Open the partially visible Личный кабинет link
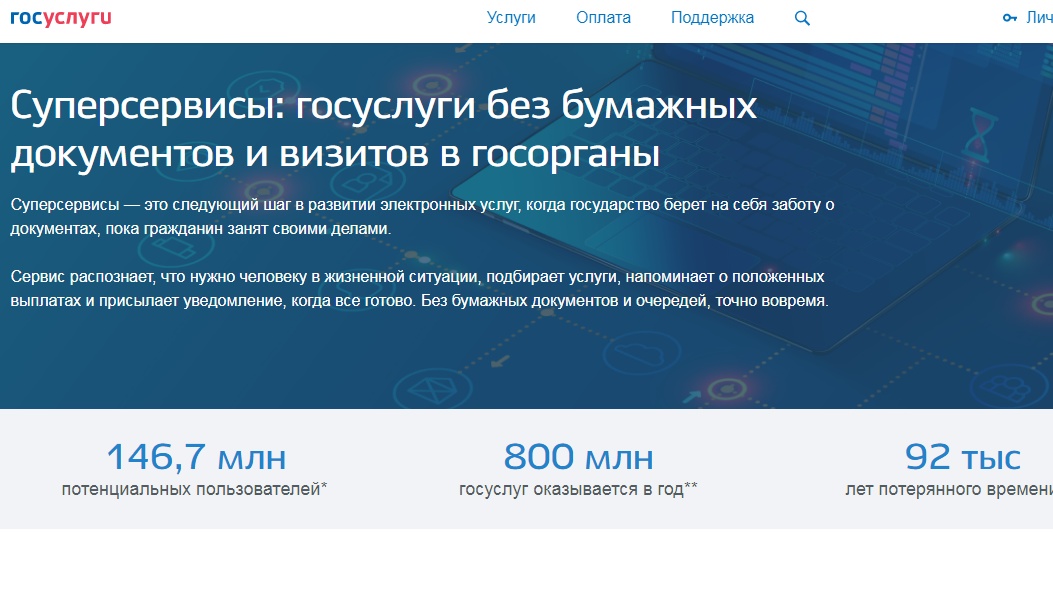The image size is (1053, 595). tap(1039, 18)
